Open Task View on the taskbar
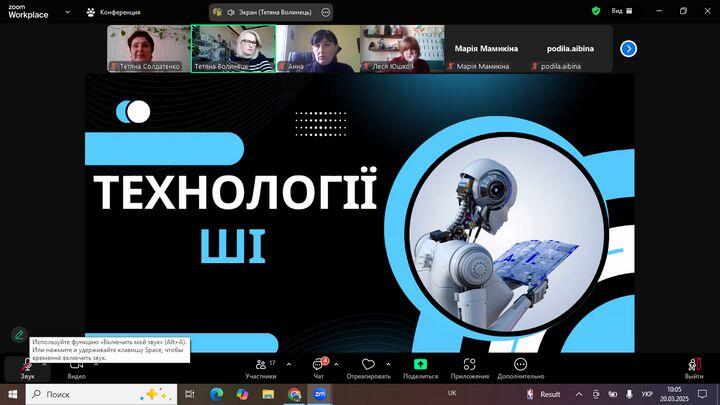 click(x=189, y=394)
